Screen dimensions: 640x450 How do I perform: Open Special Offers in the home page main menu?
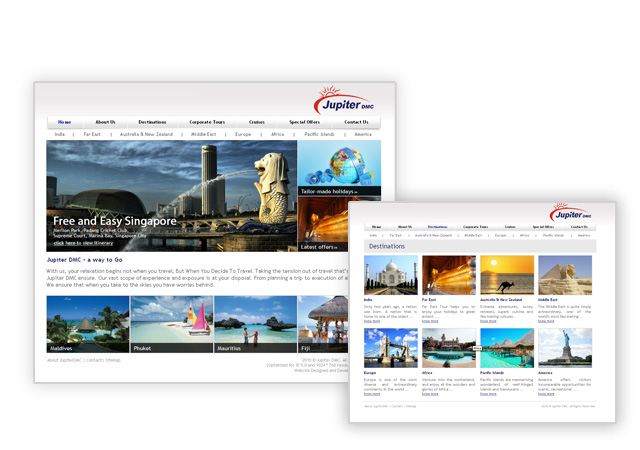click(304, 122)
